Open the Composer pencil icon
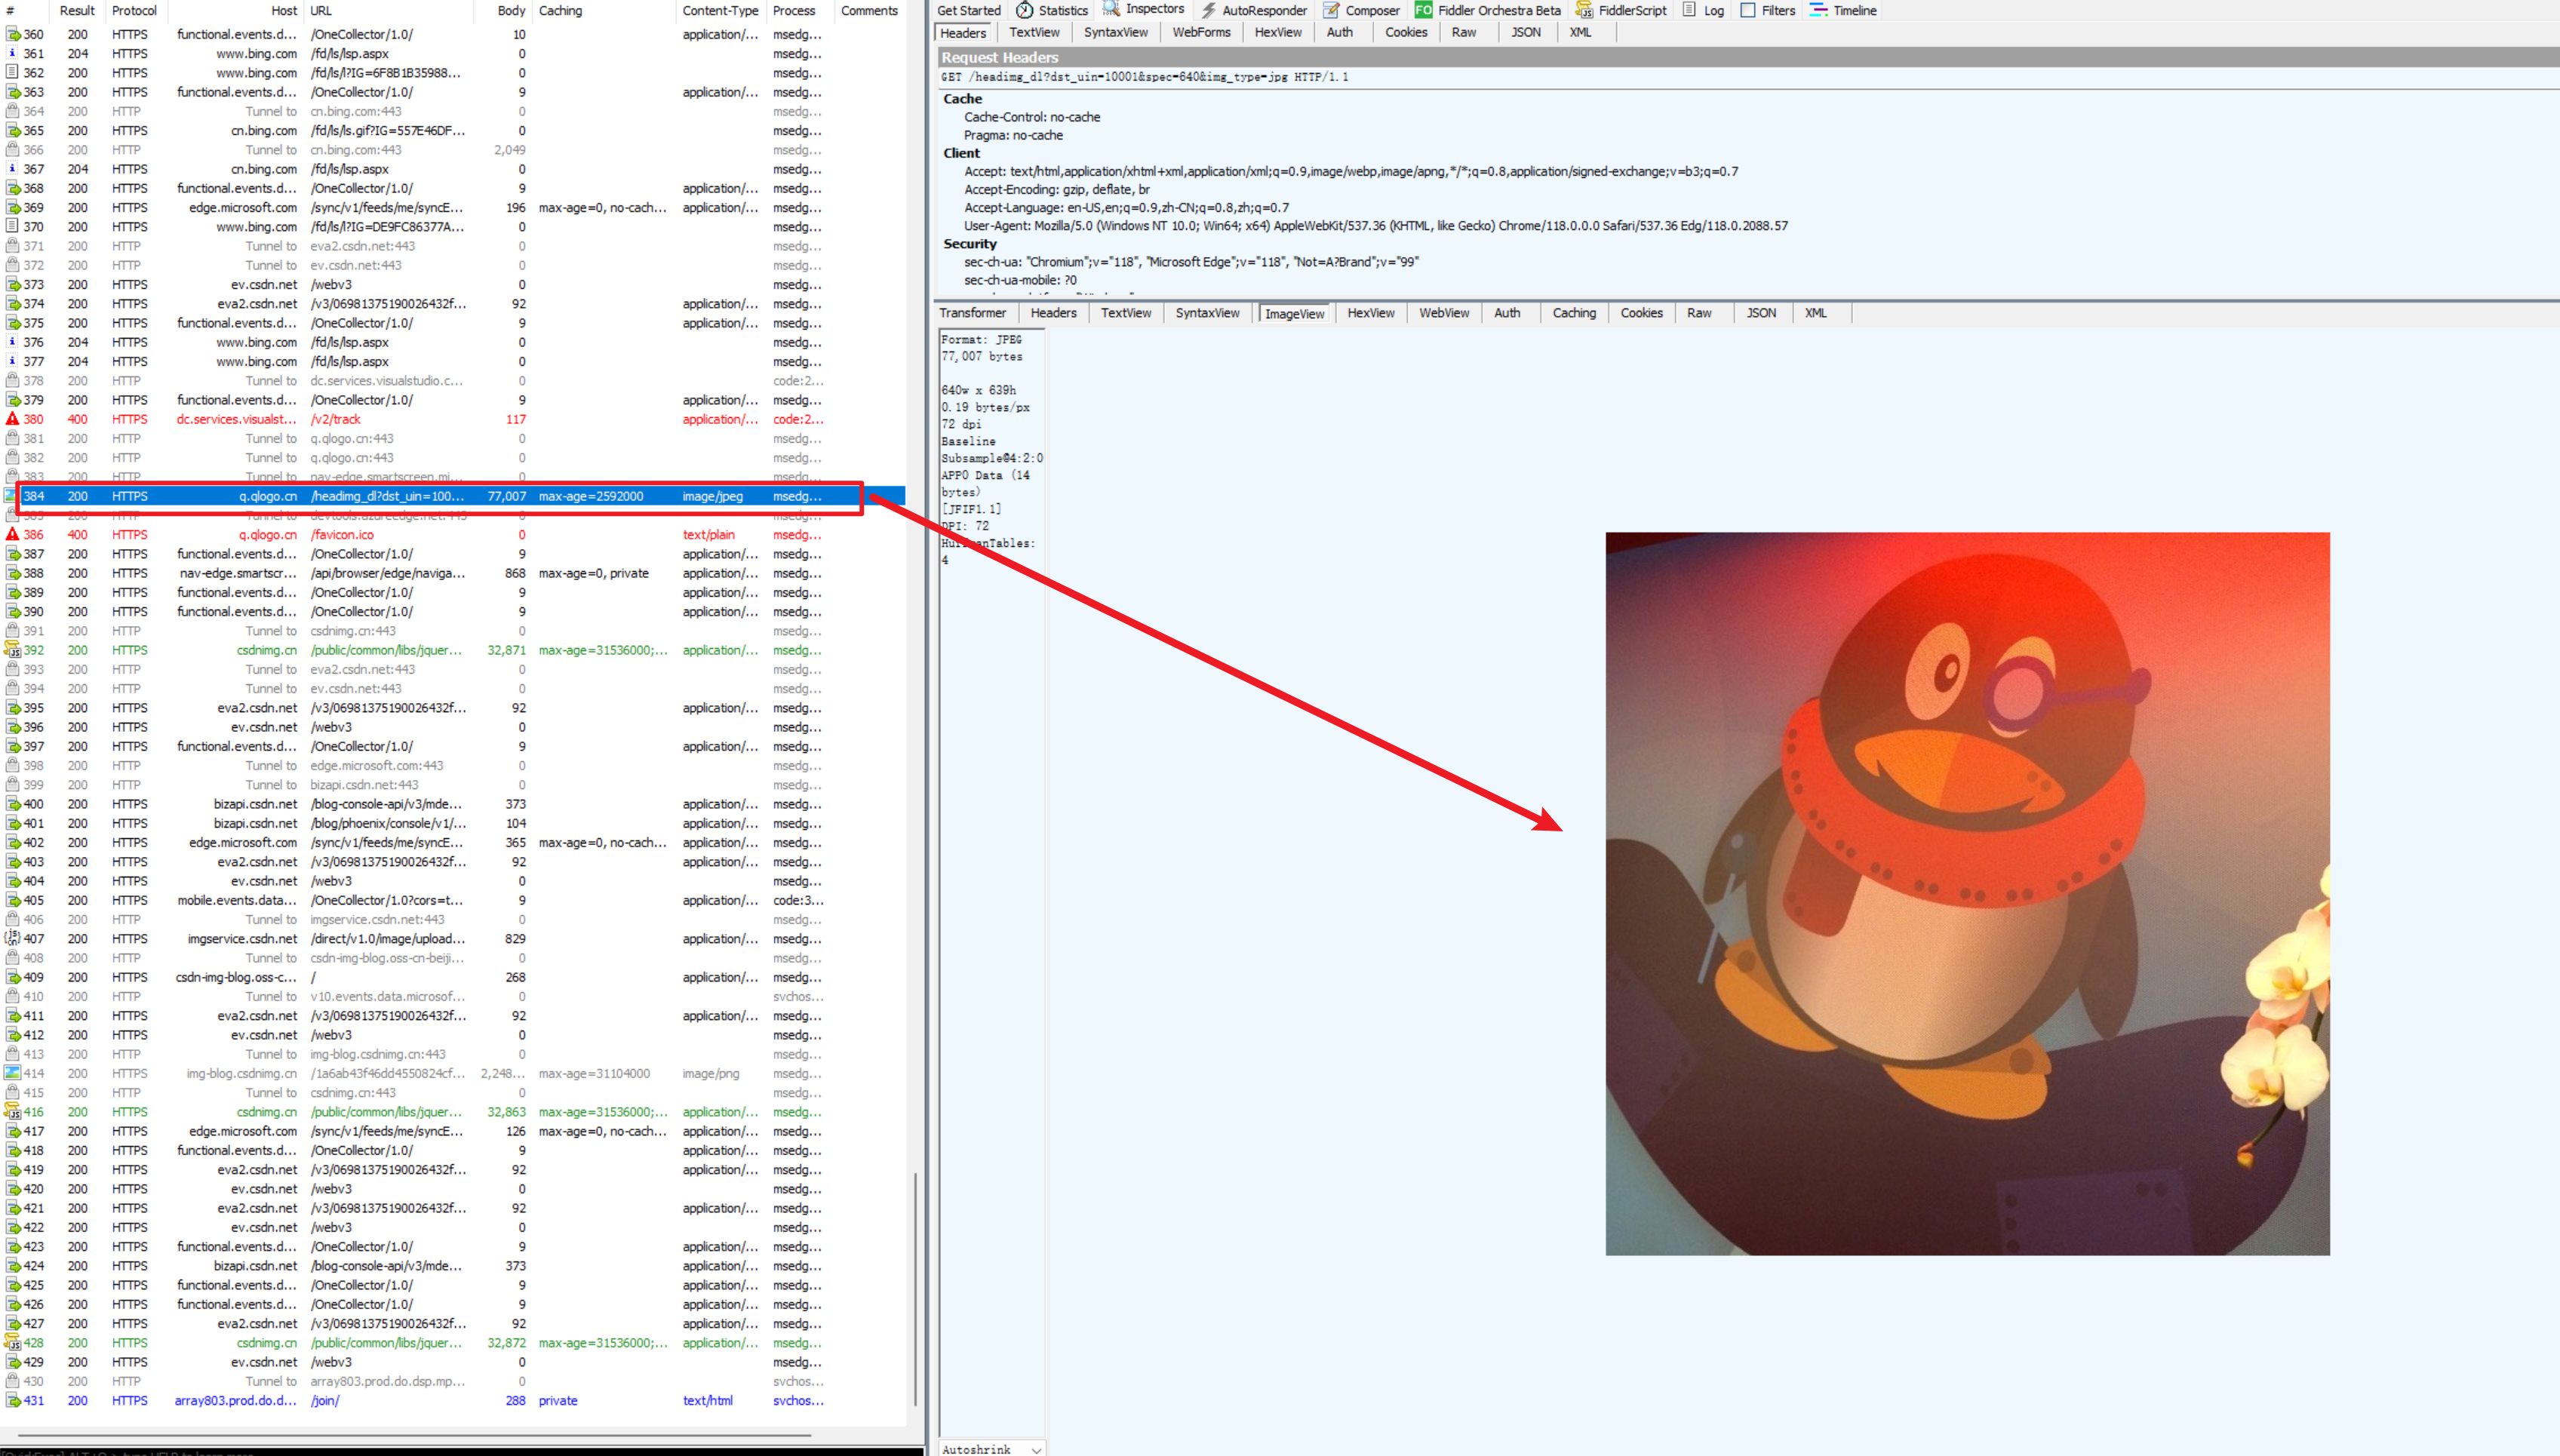This screenshot has width=2560, height=1456. [x=1331, y=10]
